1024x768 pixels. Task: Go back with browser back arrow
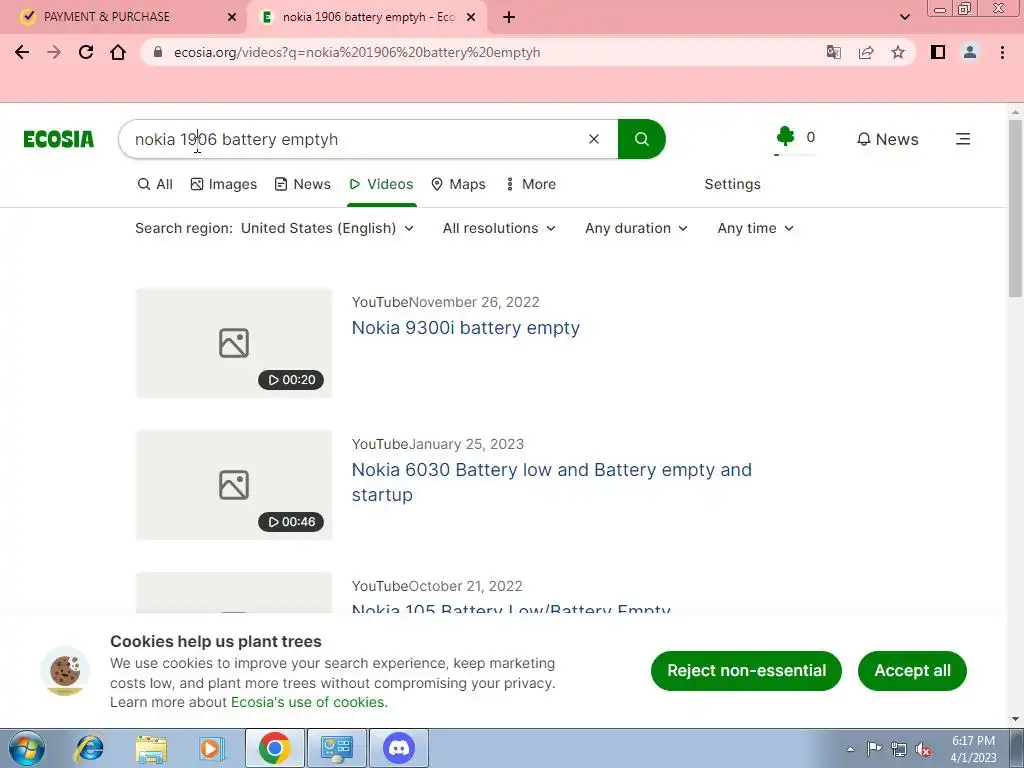[22, 52]
